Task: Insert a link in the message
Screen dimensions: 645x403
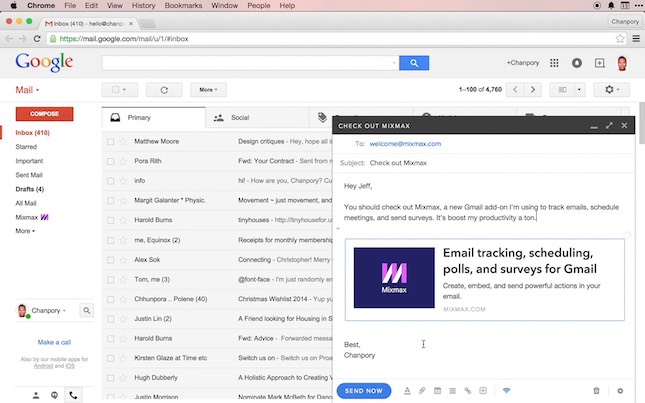Action: click(467, 391)
